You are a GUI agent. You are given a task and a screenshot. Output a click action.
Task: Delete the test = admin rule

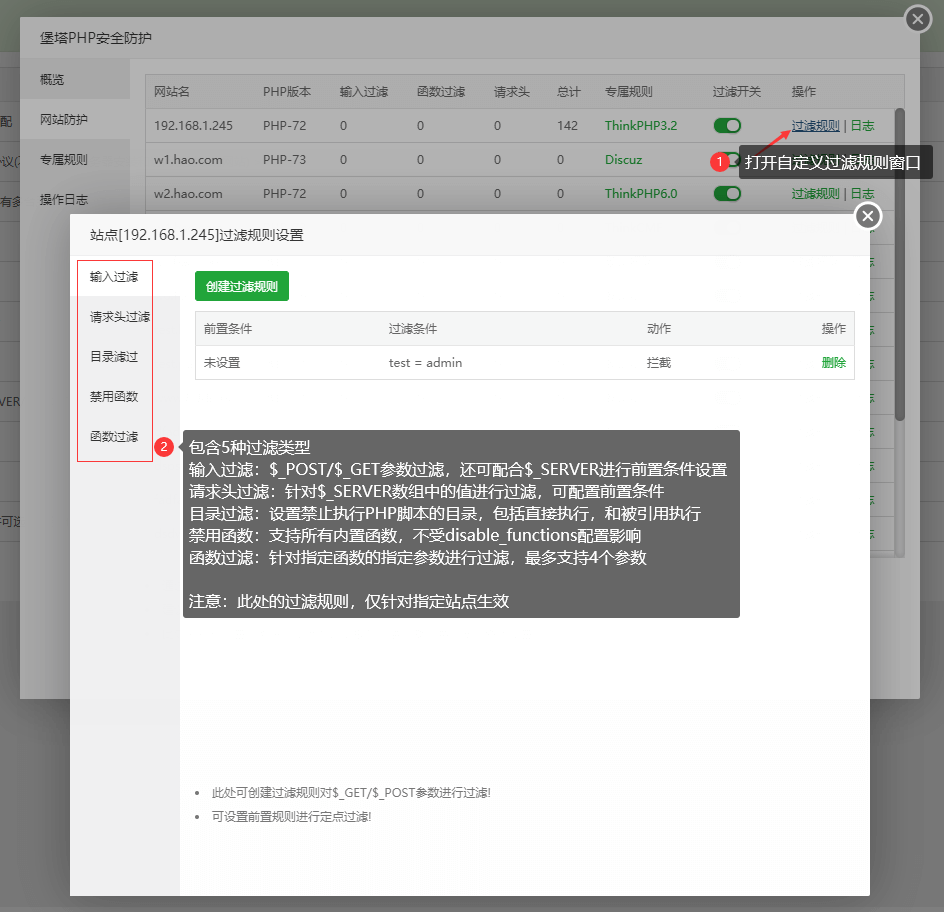click(x=833, y=362)
